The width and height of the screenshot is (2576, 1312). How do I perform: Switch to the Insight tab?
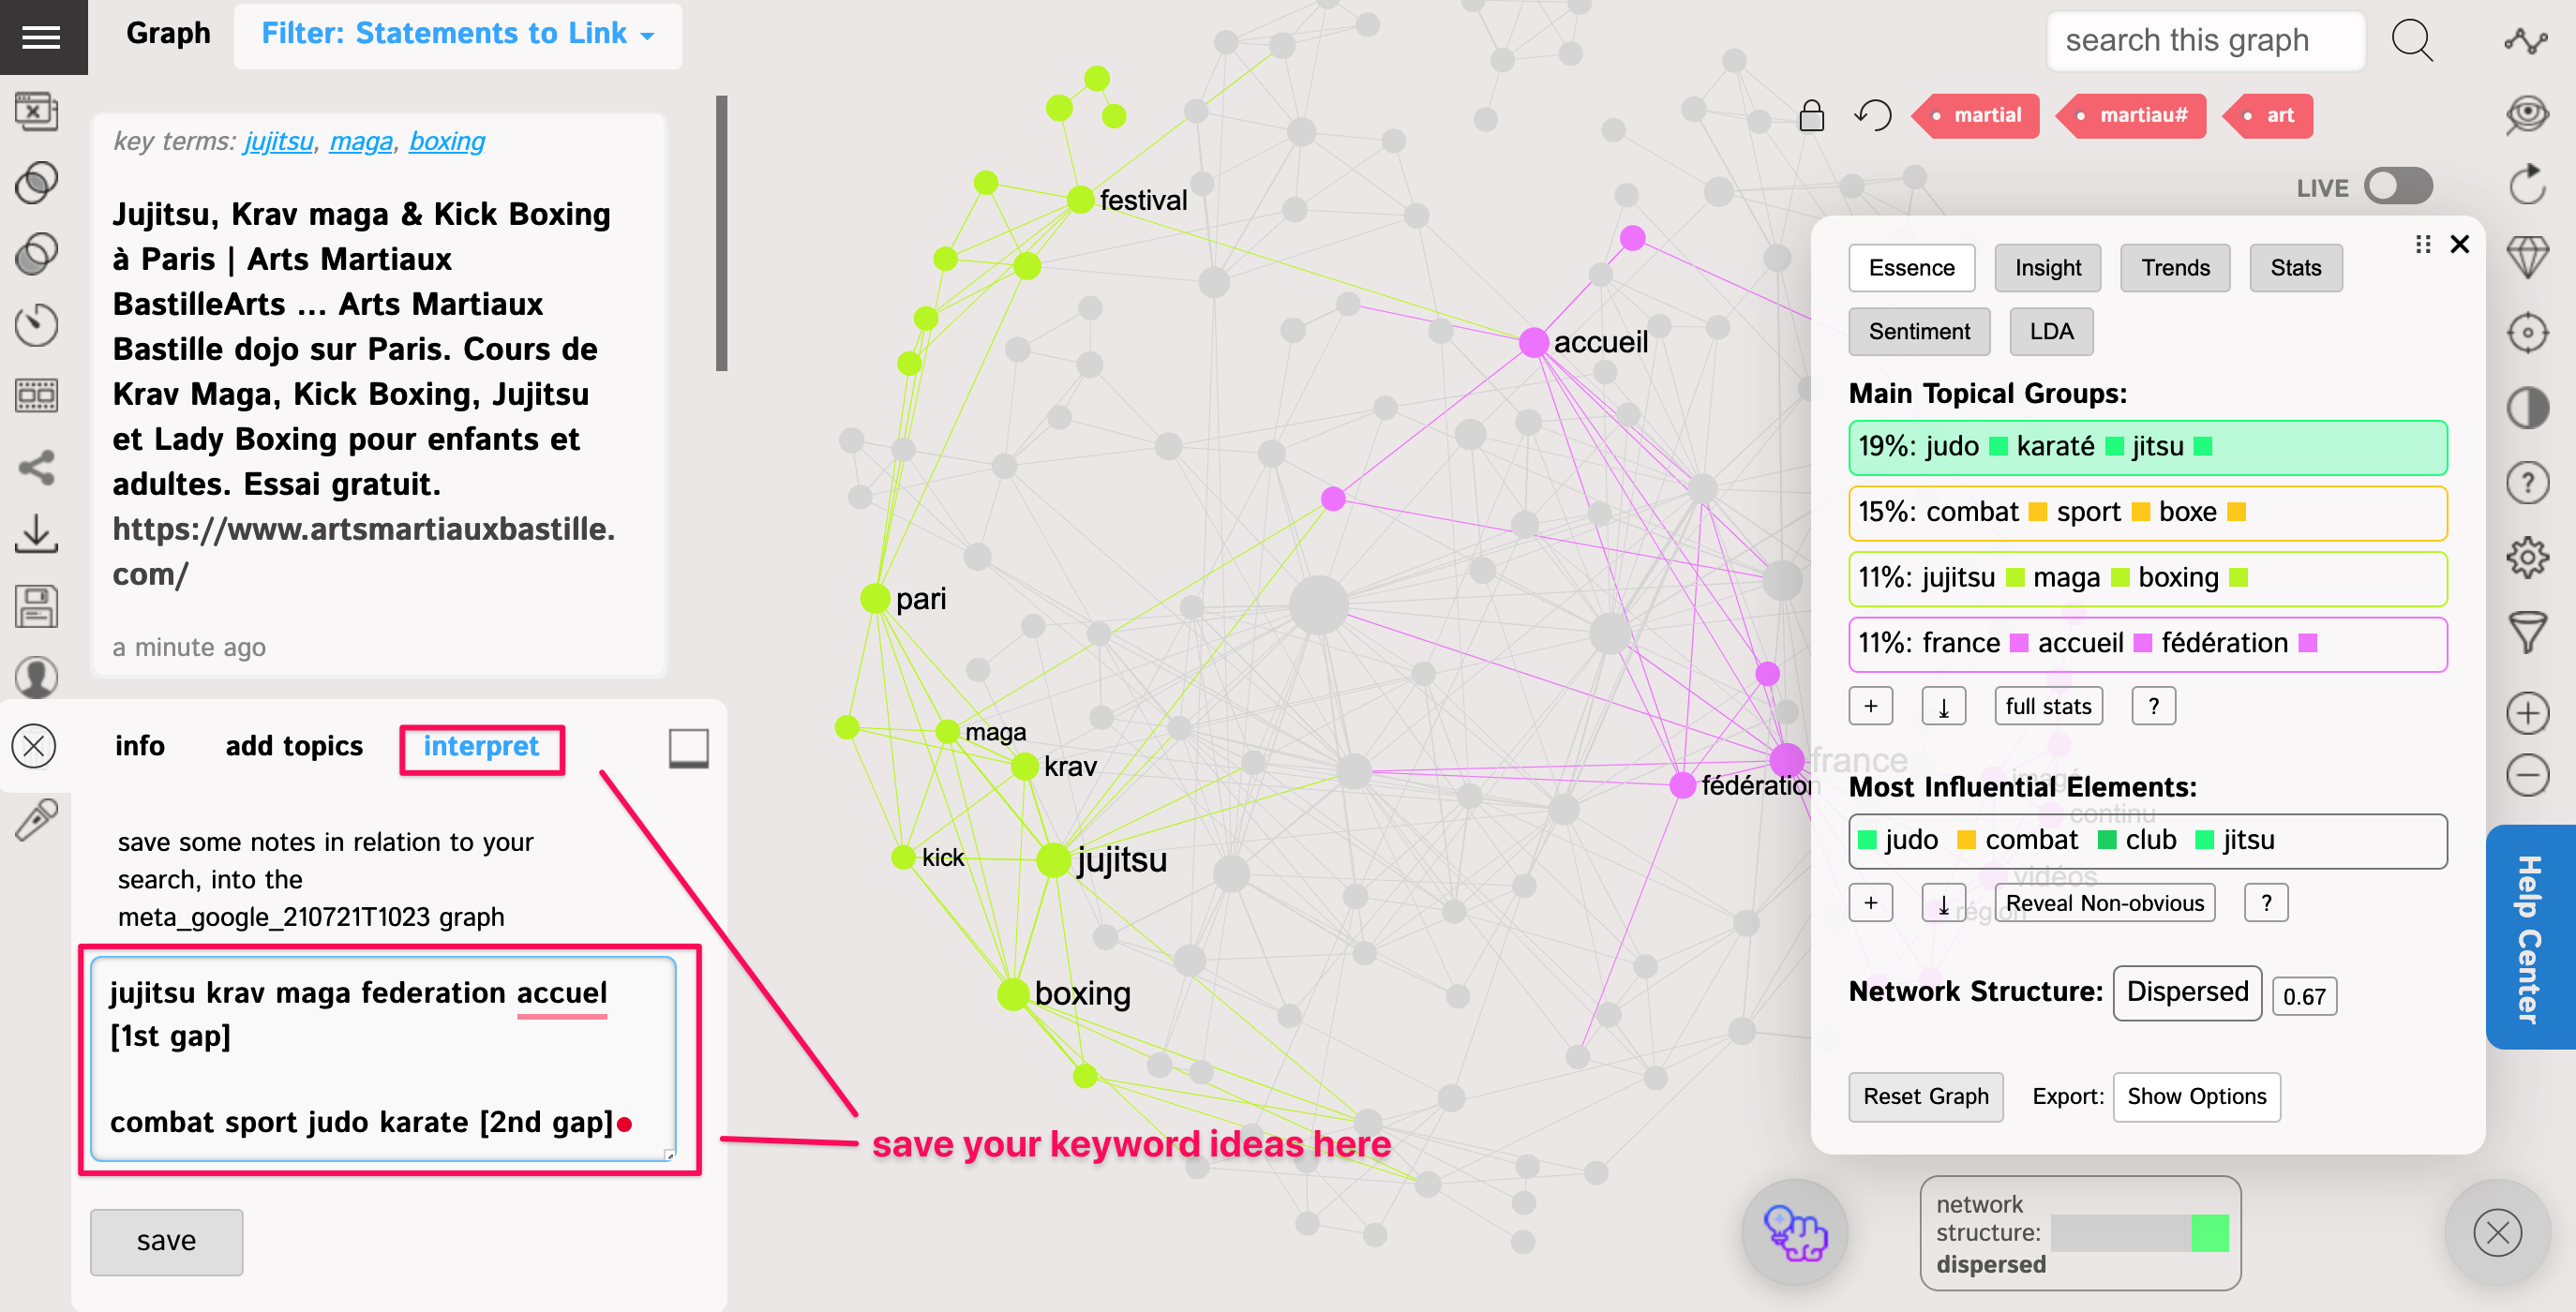2047,268
